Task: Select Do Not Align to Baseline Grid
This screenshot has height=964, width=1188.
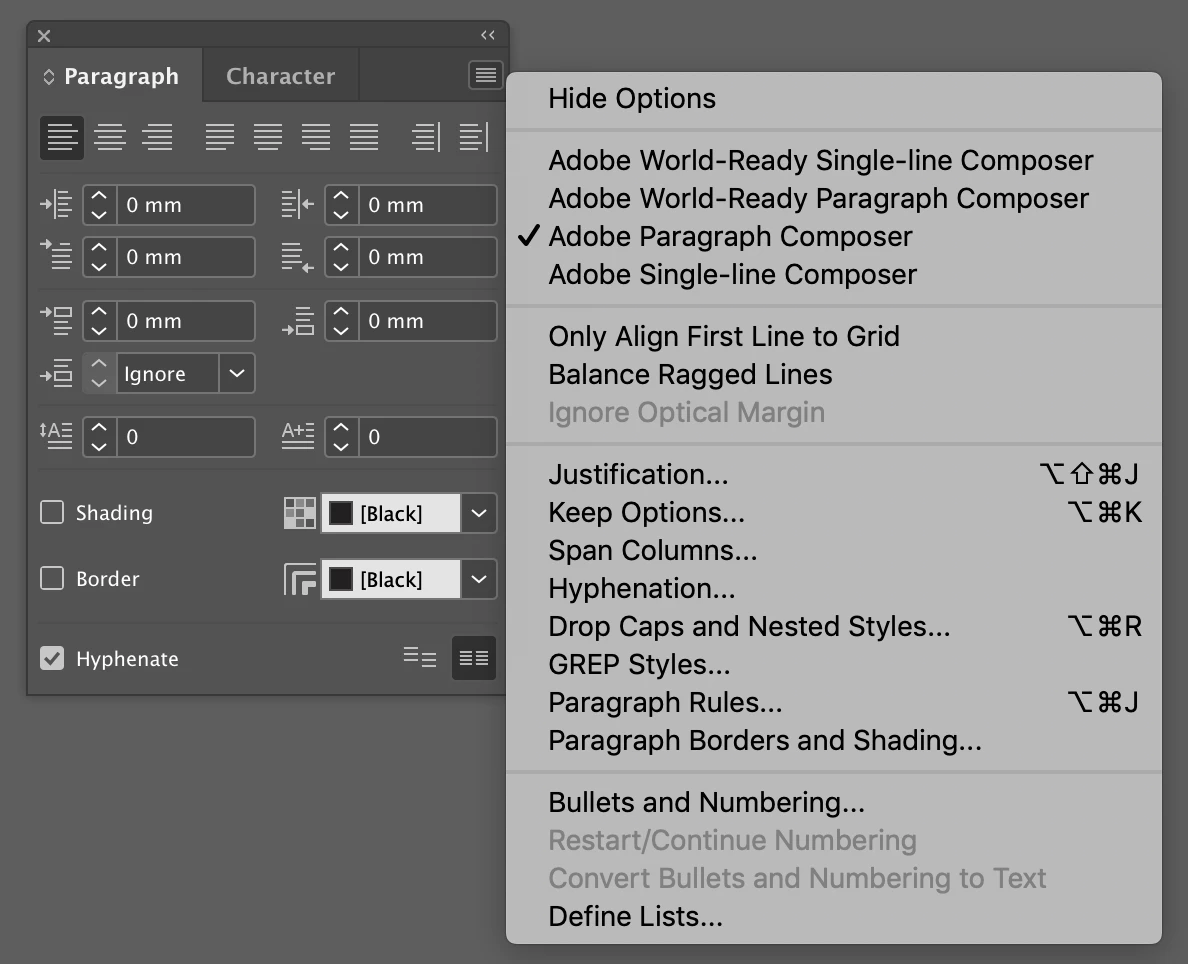Action: pyautogui.click(x=420, y=657)
